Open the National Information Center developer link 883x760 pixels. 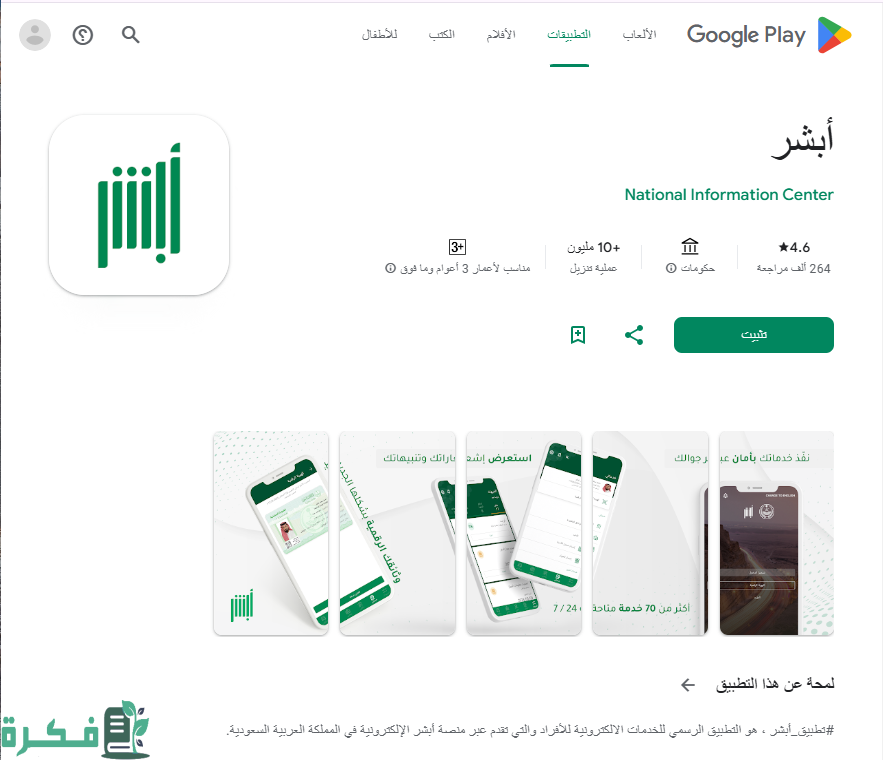[x=729, y=195]
